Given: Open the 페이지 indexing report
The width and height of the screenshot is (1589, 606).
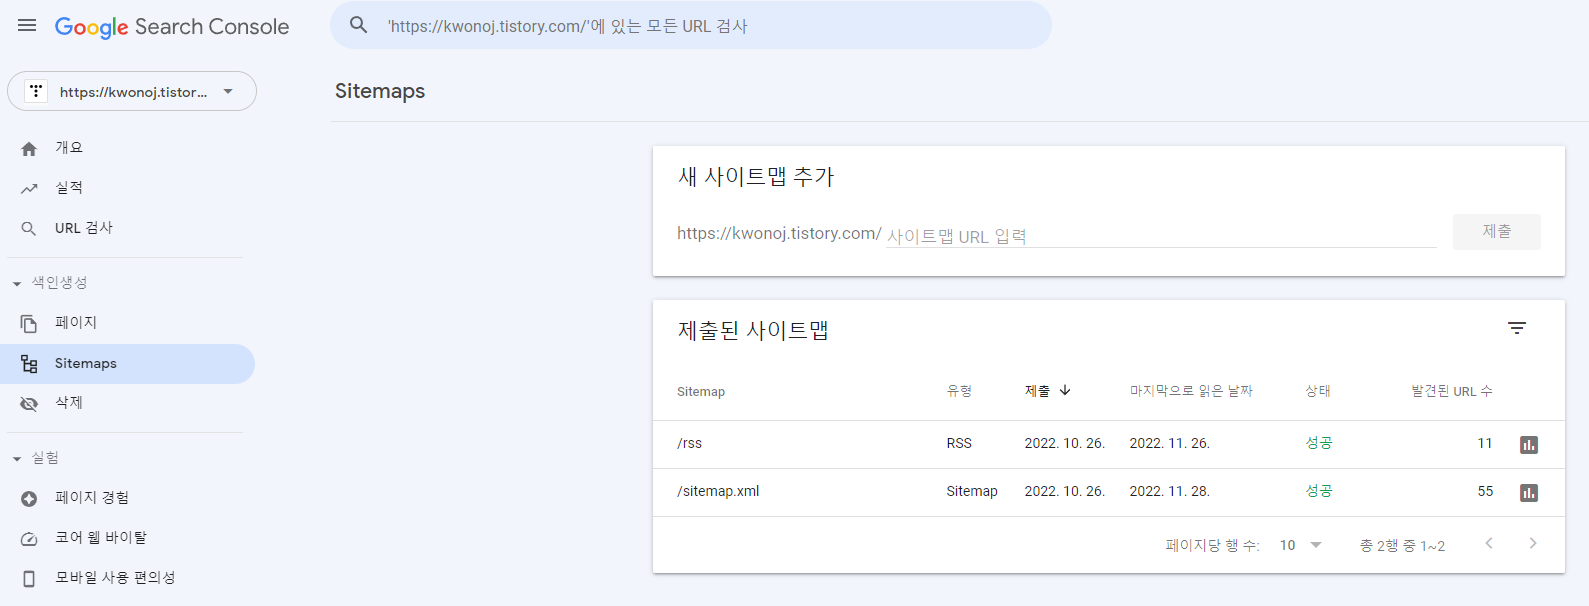Looking at the screenshot, I should pos(76,323).
